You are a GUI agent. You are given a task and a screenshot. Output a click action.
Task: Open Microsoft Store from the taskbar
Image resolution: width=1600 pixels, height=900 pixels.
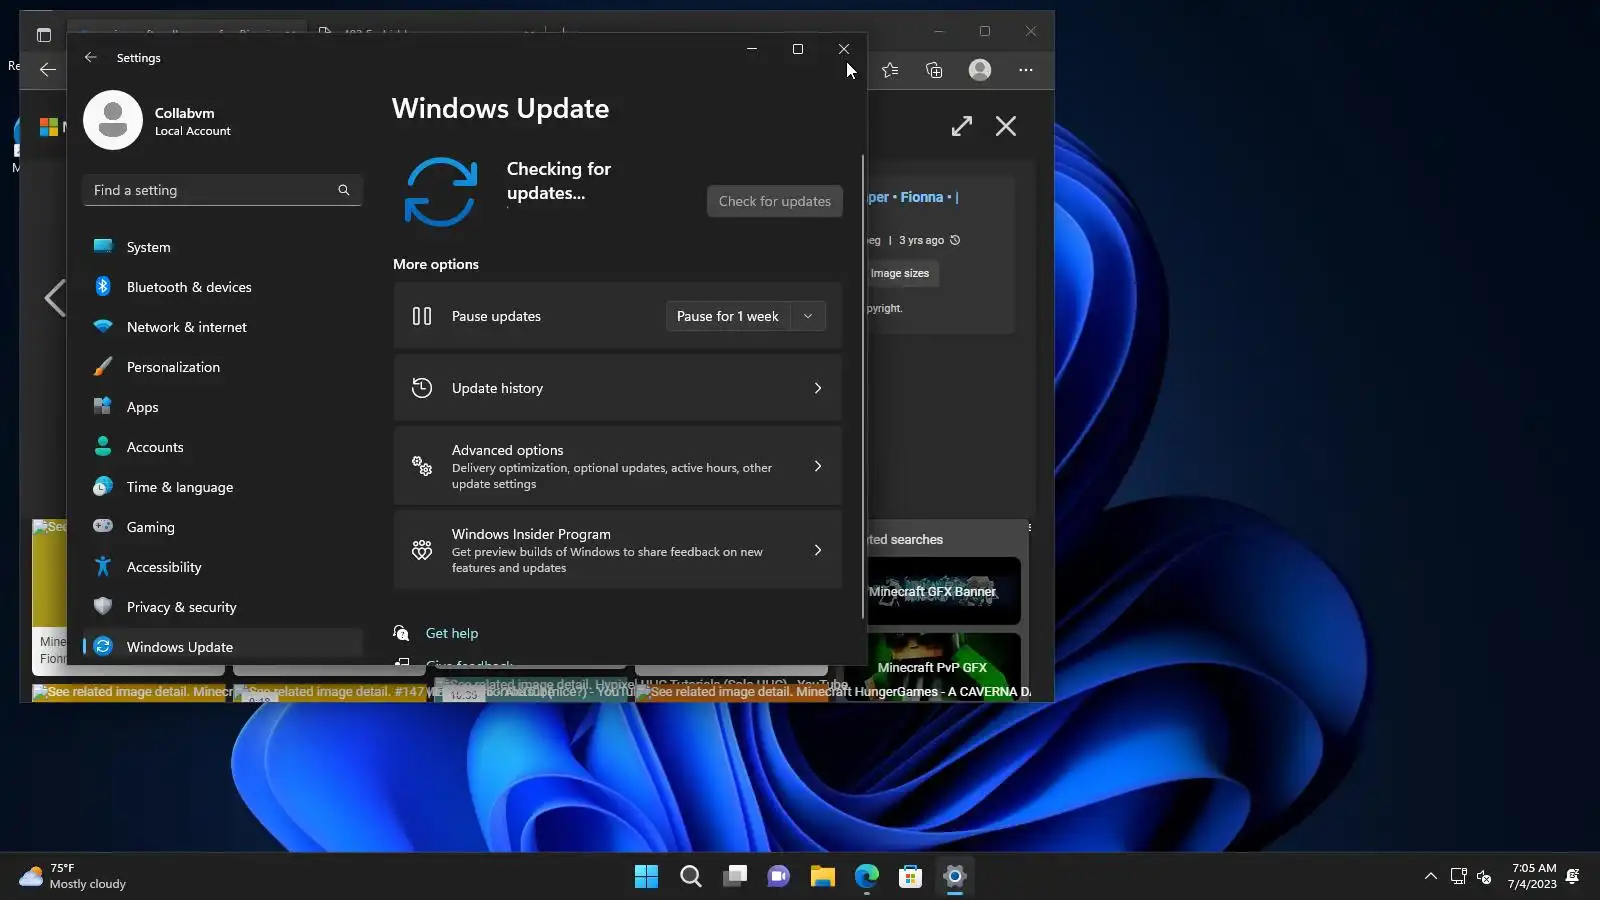pos(911,877)
